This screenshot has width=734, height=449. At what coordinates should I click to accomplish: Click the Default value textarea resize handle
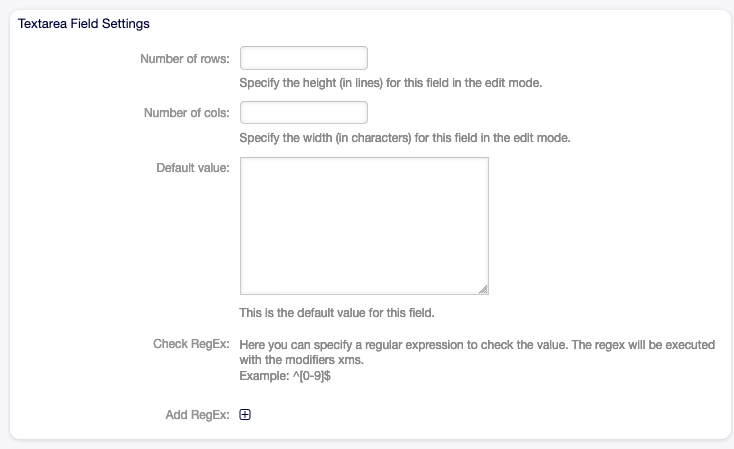[483, 289]
